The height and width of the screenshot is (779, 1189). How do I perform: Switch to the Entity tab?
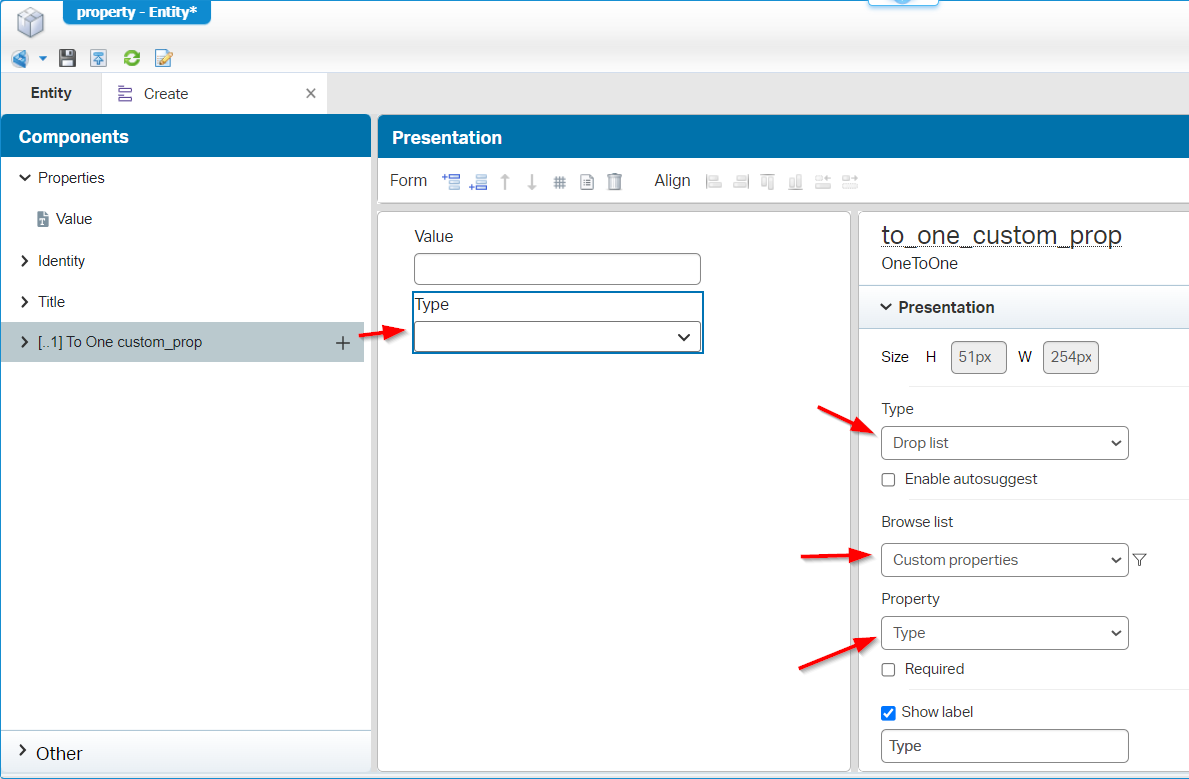51,93
